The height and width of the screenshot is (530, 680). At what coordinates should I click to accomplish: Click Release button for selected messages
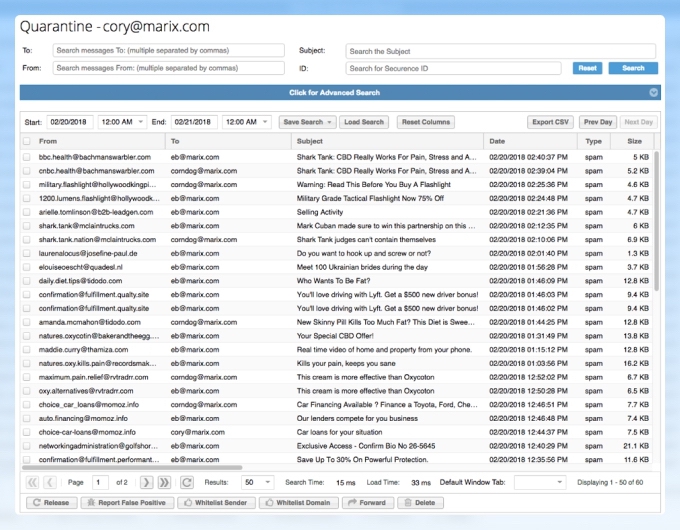point(52,503)
